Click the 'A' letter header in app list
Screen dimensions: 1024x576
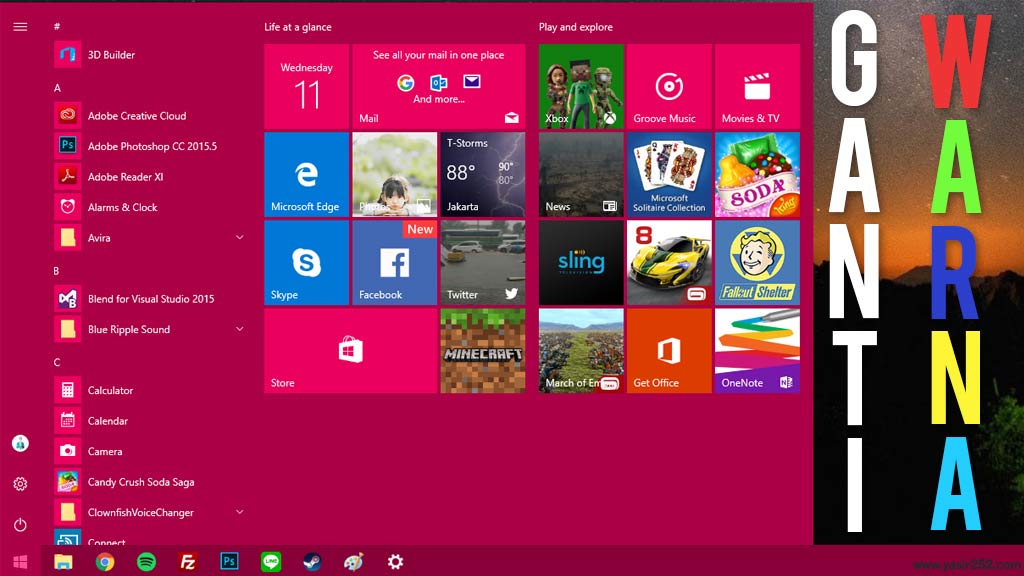pyautogui.click(x=57, y=88)
